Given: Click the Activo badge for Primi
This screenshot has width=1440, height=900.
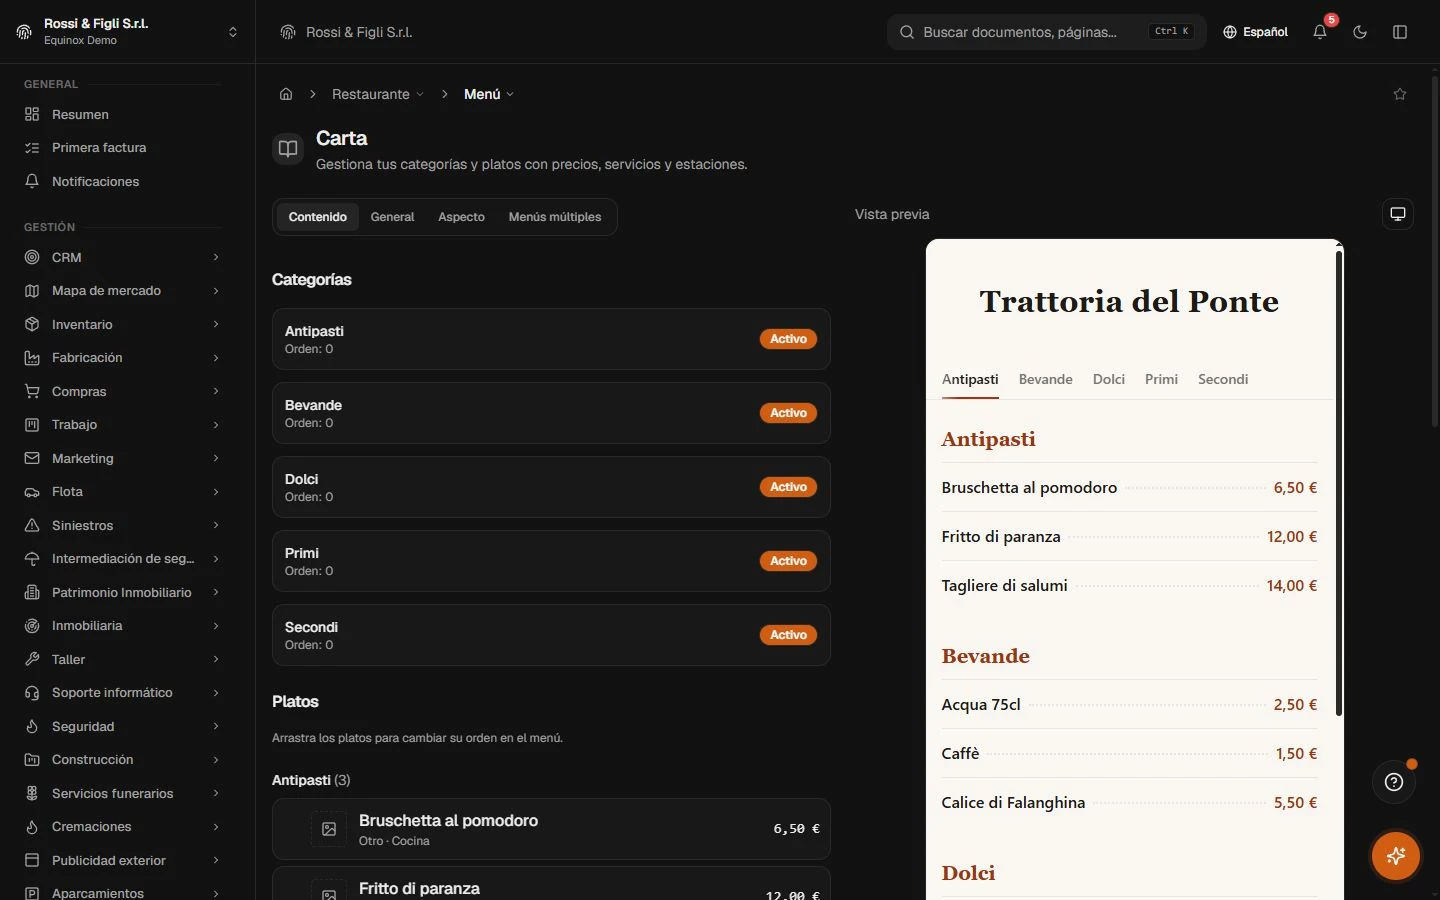Looking at the screenshot, I should (789, 561).
